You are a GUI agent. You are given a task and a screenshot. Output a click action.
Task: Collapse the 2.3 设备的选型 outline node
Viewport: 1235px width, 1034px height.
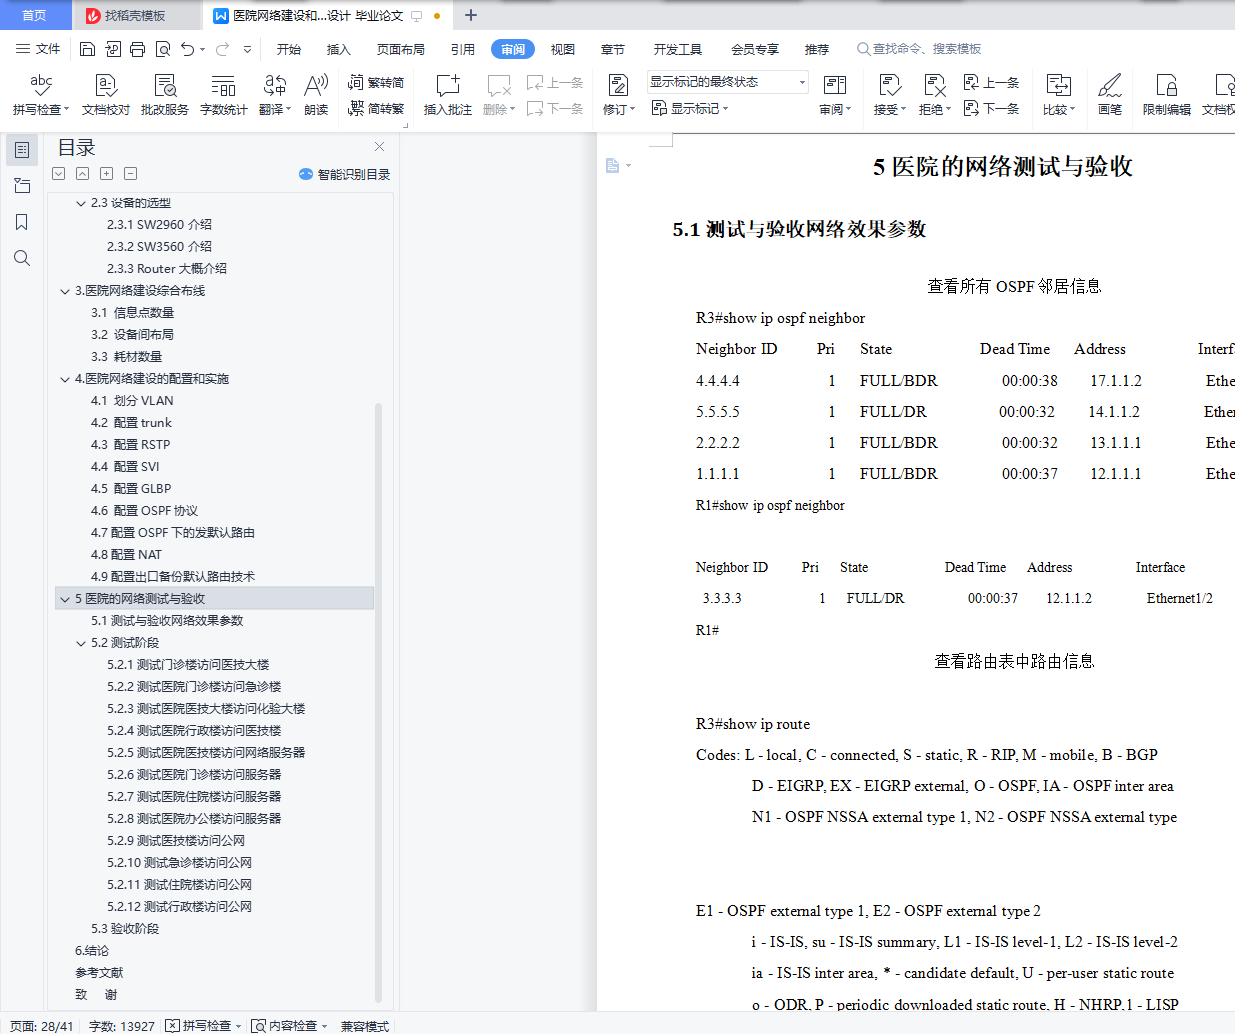pos(81,203)
